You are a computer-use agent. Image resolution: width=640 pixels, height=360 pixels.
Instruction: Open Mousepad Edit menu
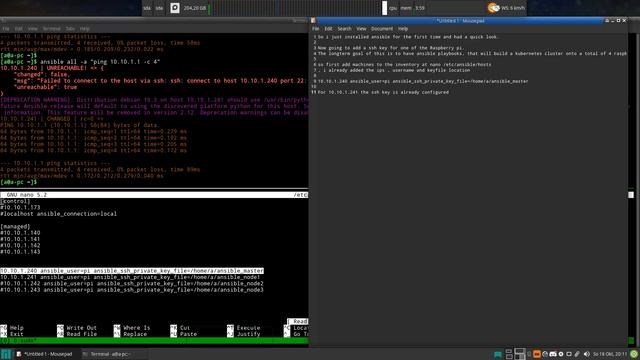(x=328, y=29)
